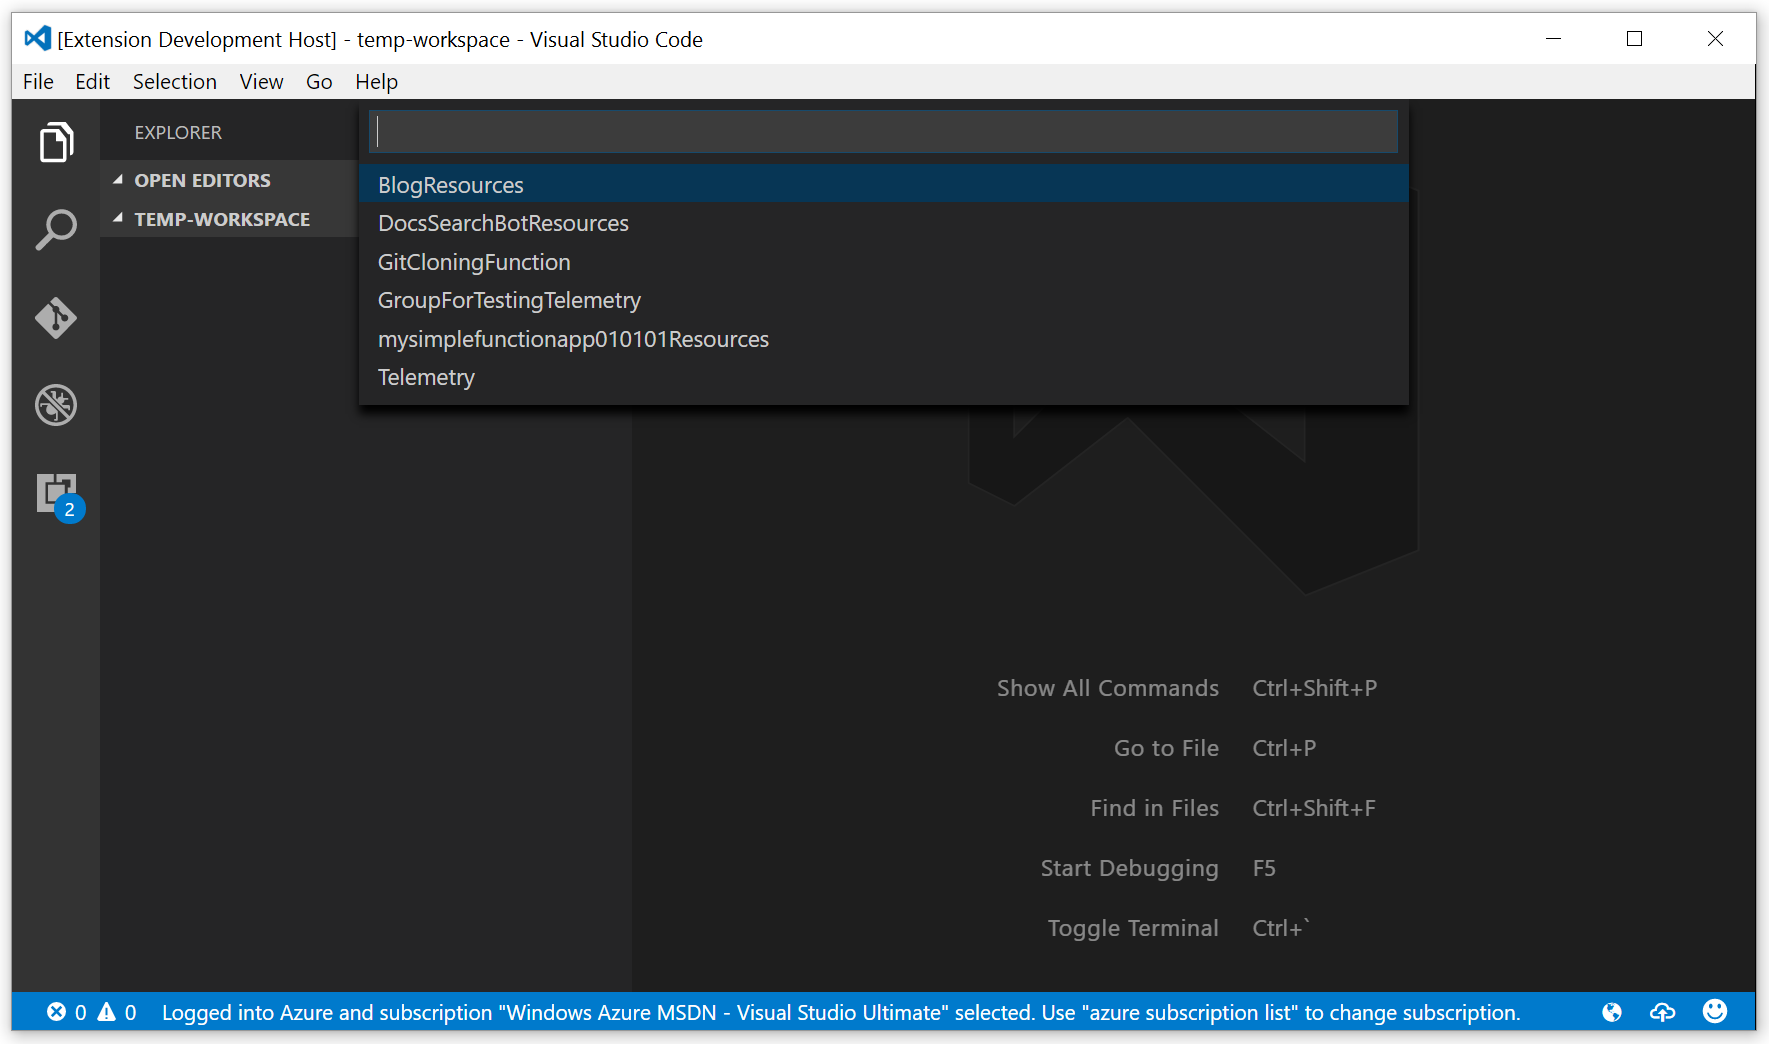Maximize the VS Code window
Viewport: 1769px width, 1044px height.
point(1634,39)
